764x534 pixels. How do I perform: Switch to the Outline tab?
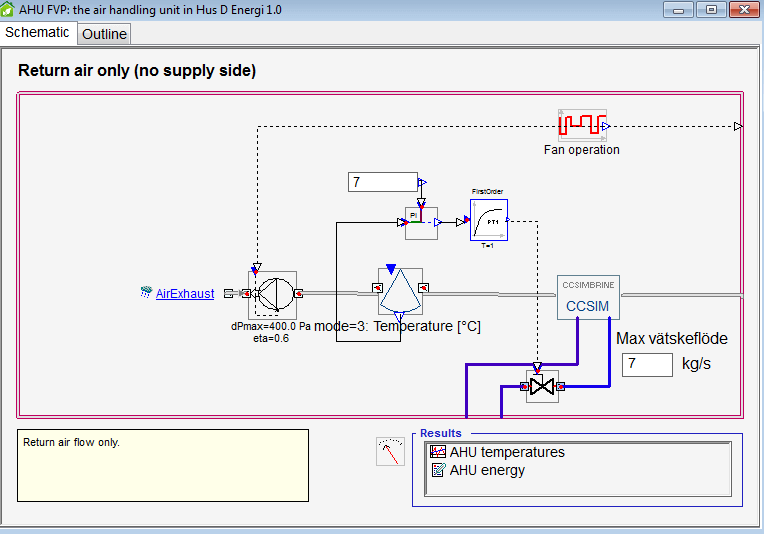point(104,34)
